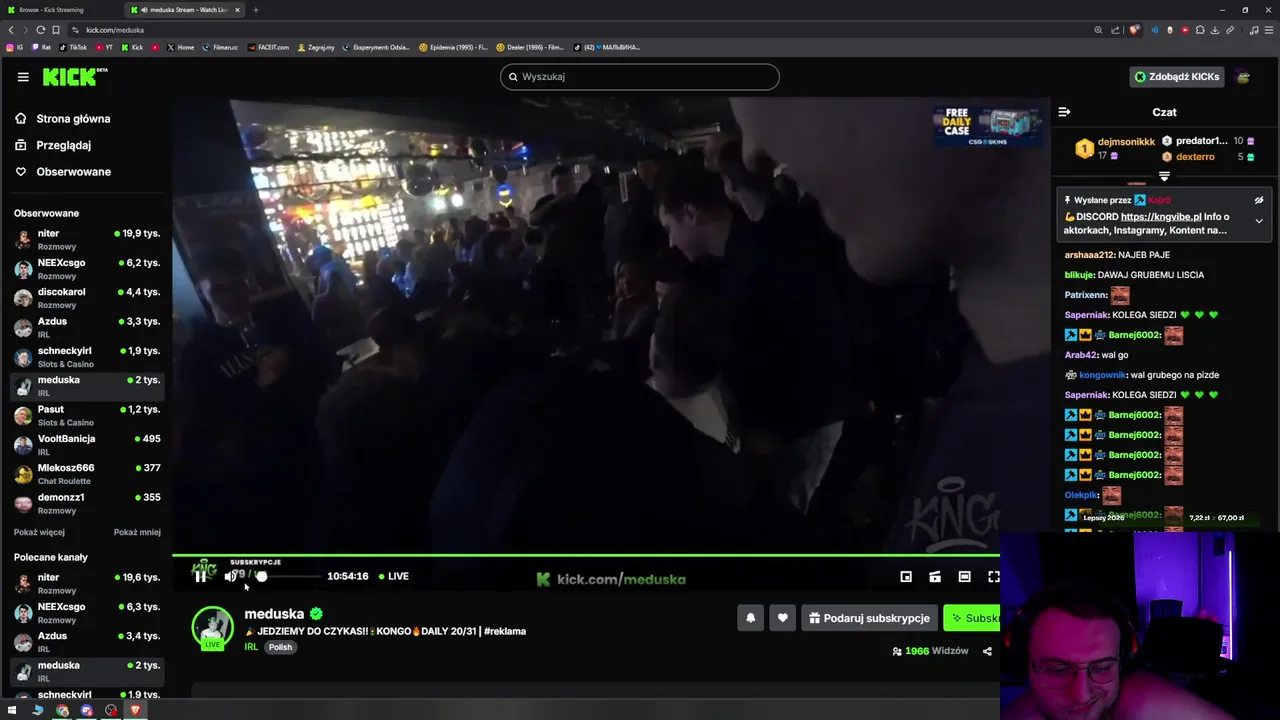Click dejmsonikkk top gifter
Screen dimensions: 1280x720
(1126, 142)
